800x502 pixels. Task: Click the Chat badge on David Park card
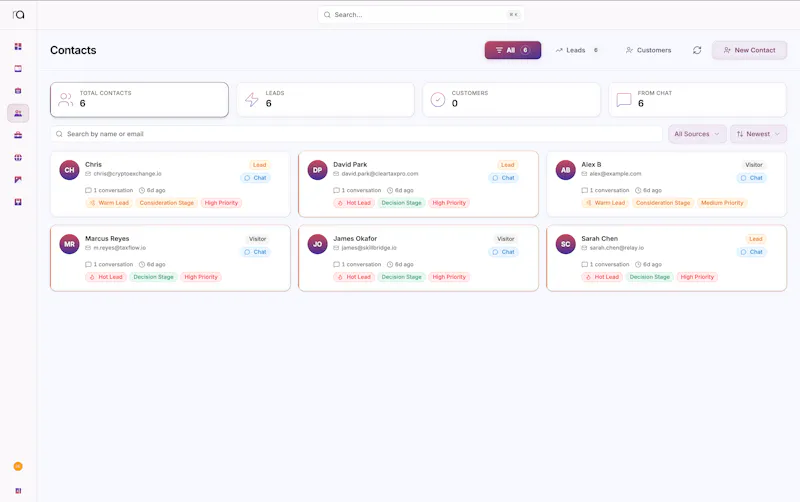coord(504,178)
